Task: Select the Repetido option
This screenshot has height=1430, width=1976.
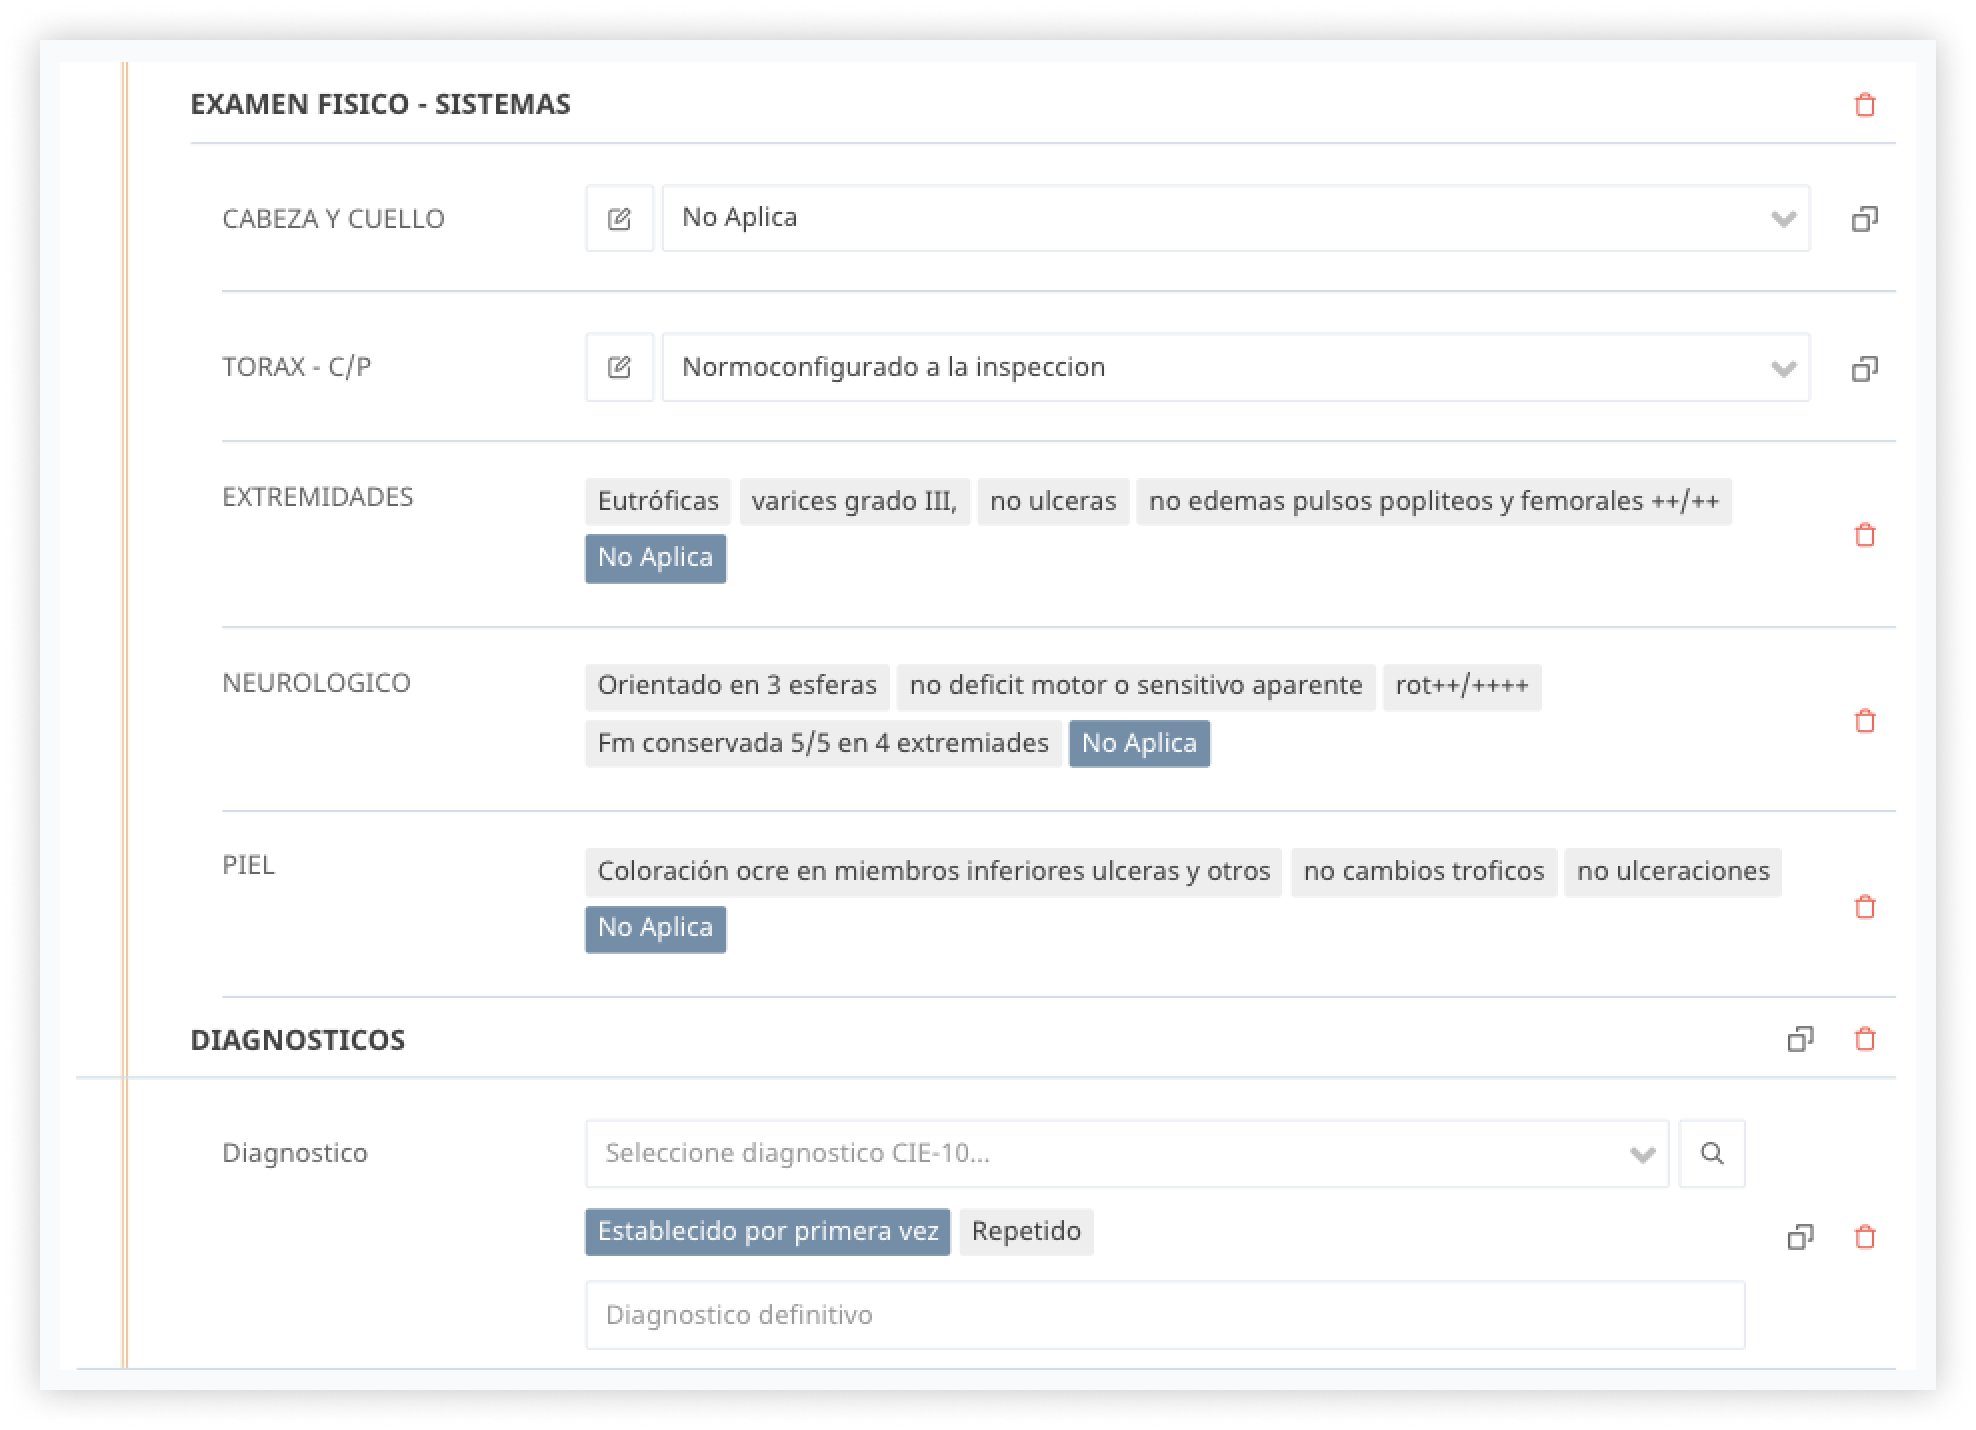Action: pyautogui.click(x=1026, y=1231)
